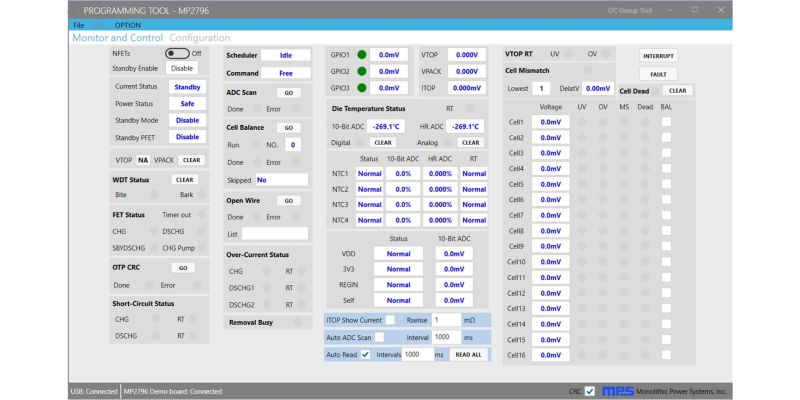Viewport: 800px width, 400px height.
Task: Start Cell Balance with GO button
Action: pyautogui.click(x=289, y=128)
